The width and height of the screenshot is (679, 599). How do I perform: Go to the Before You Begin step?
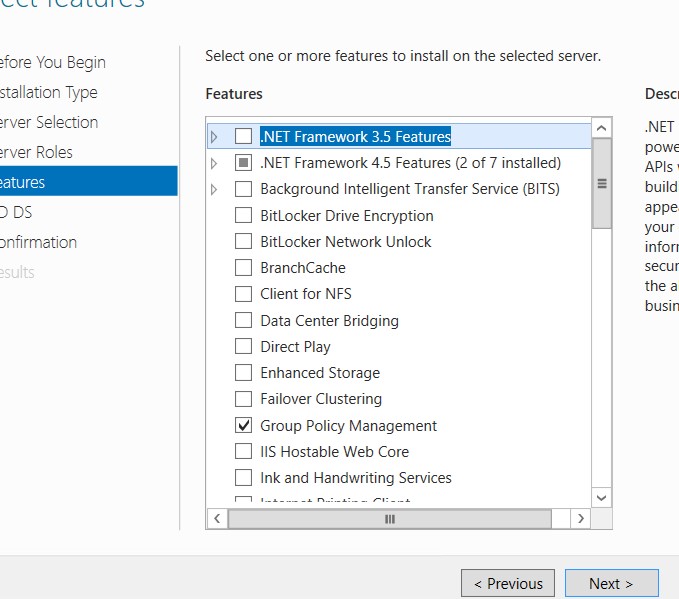pos(52,62)
